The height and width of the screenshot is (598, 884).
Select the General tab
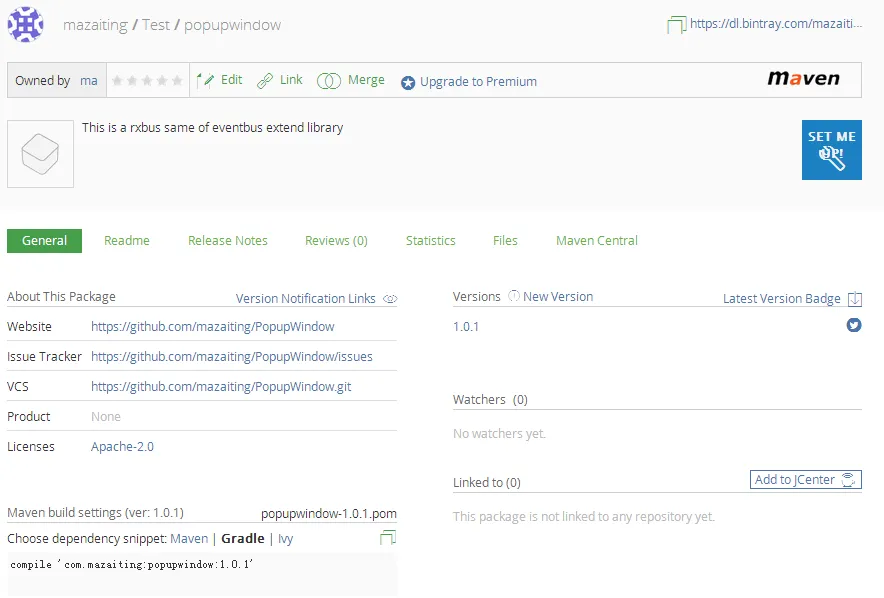(x=45, y=241)
